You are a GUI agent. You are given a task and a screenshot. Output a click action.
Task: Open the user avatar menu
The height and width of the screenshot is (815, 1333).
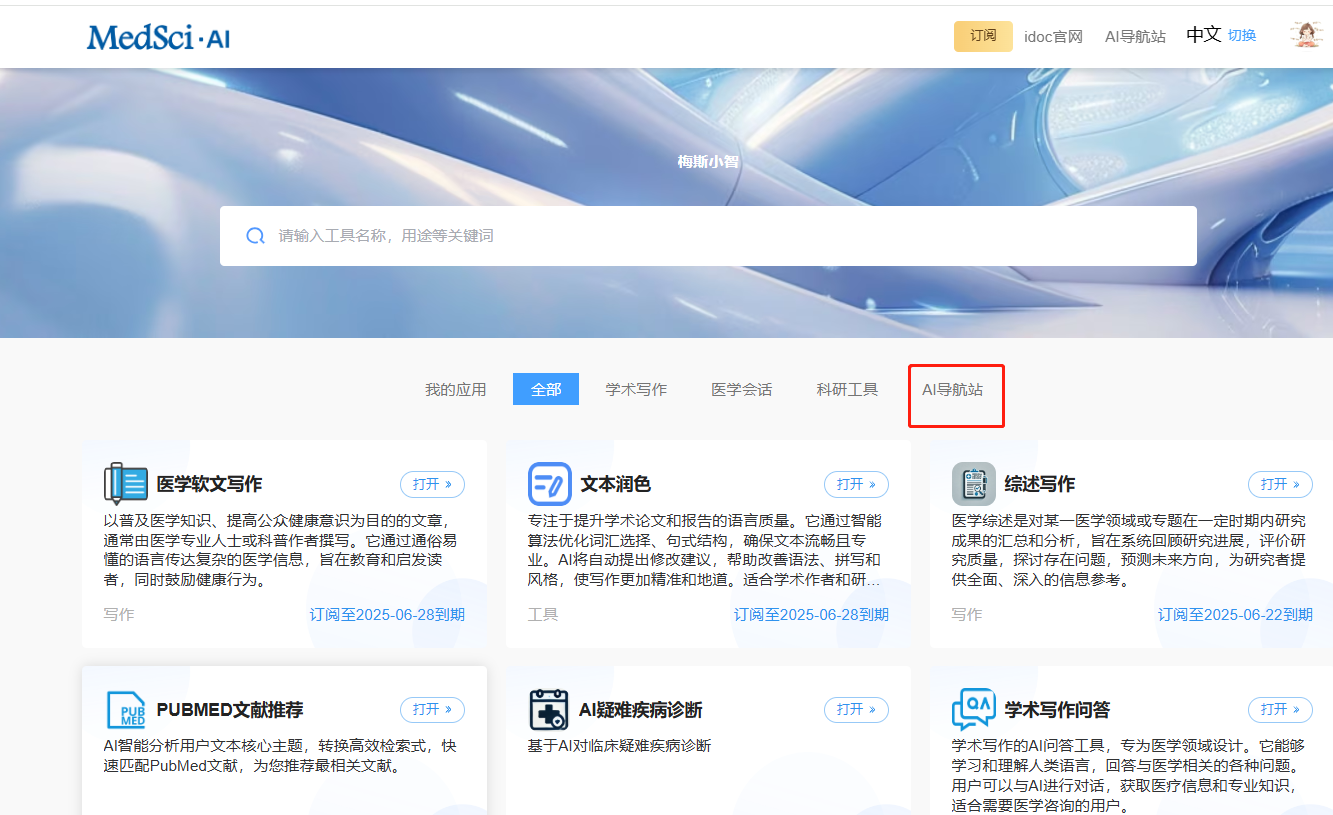(x=1306, y=35)
